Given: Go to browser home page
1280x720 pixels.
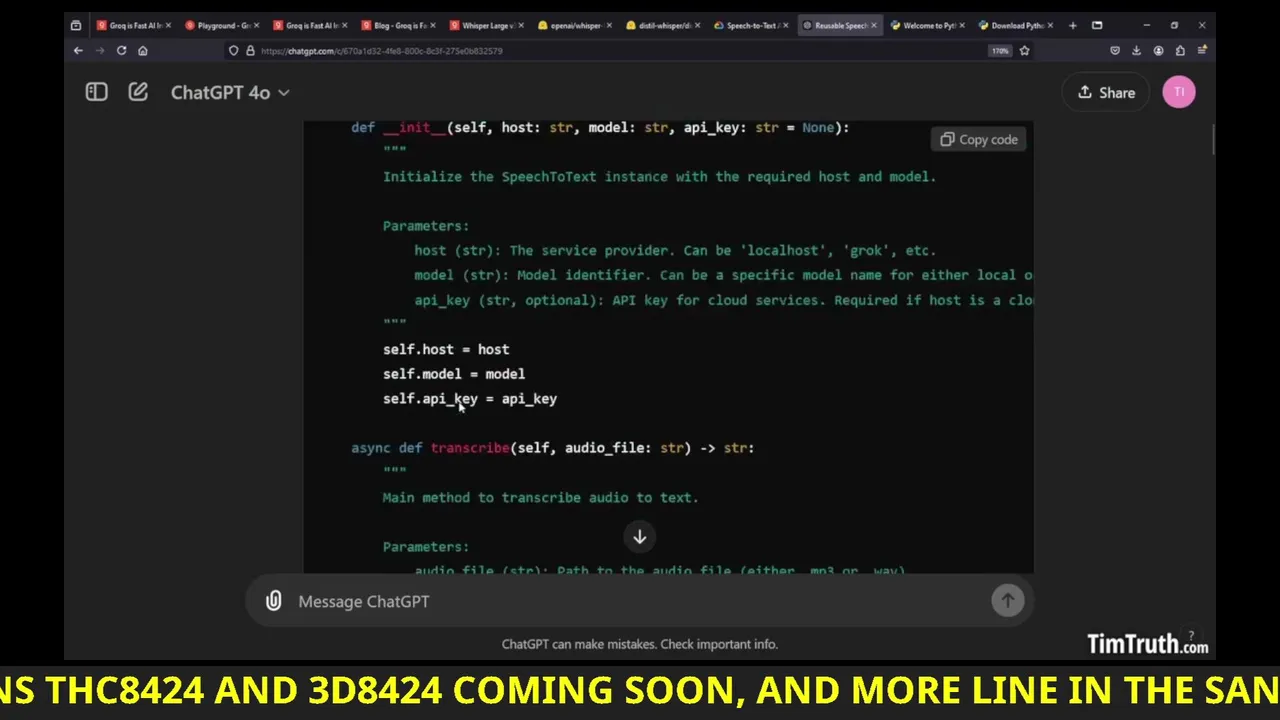Looking at the screenshot, I should coord(143,50).
